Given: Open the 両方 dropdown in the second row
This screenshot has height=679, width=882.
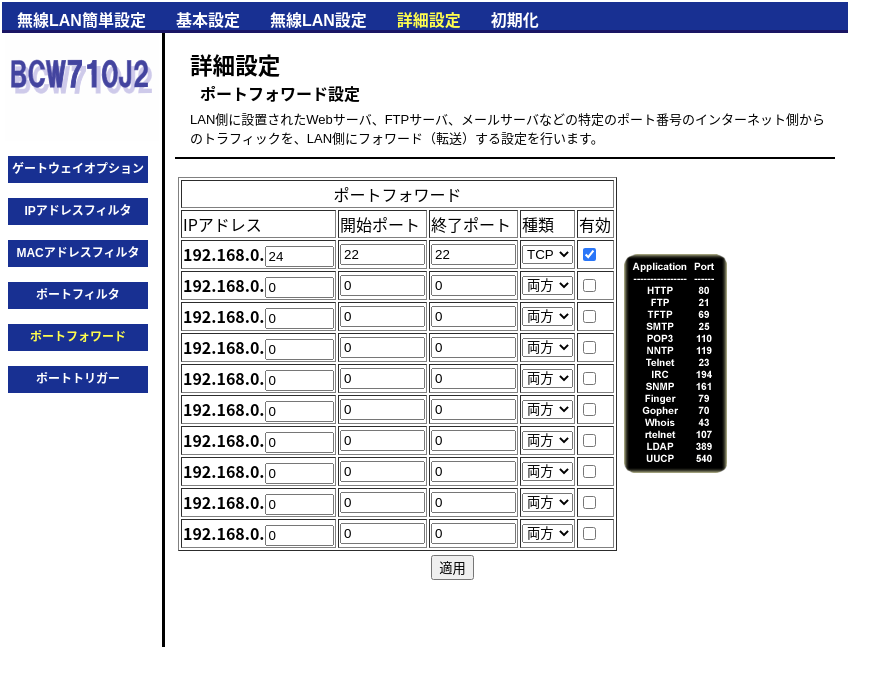Looking at the screenshot, I should (546, 285).
